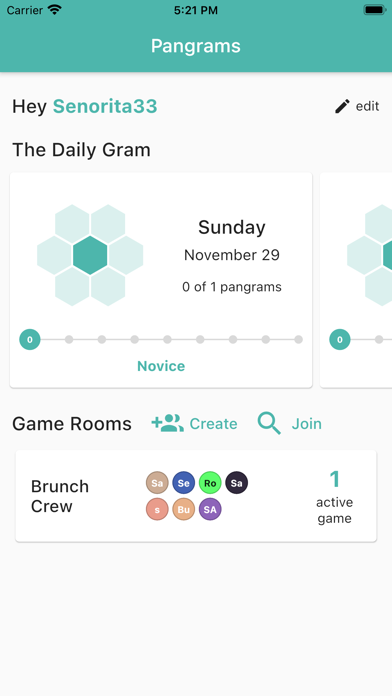Click the magnifying glass Join icon
Screen dimensions: 392x696
coord(269,423)
